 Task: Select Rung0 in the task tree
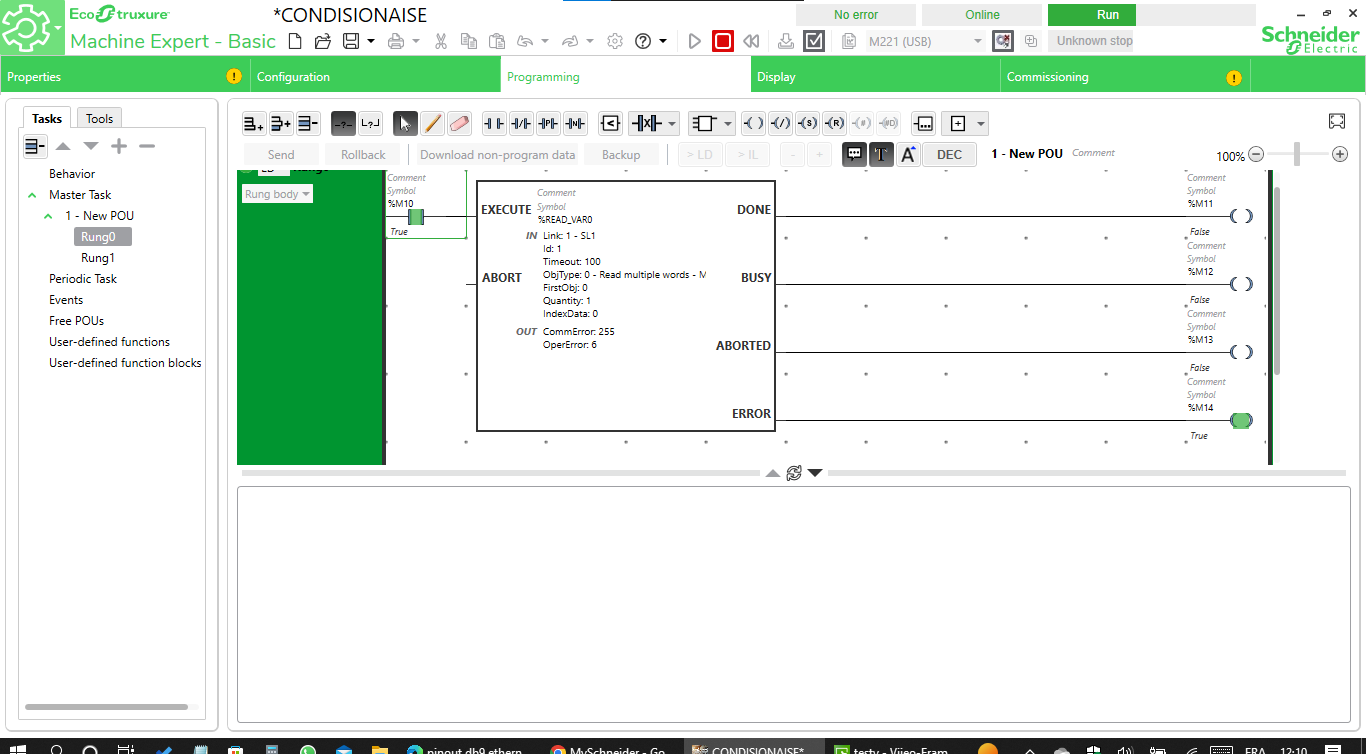[103, 237]
